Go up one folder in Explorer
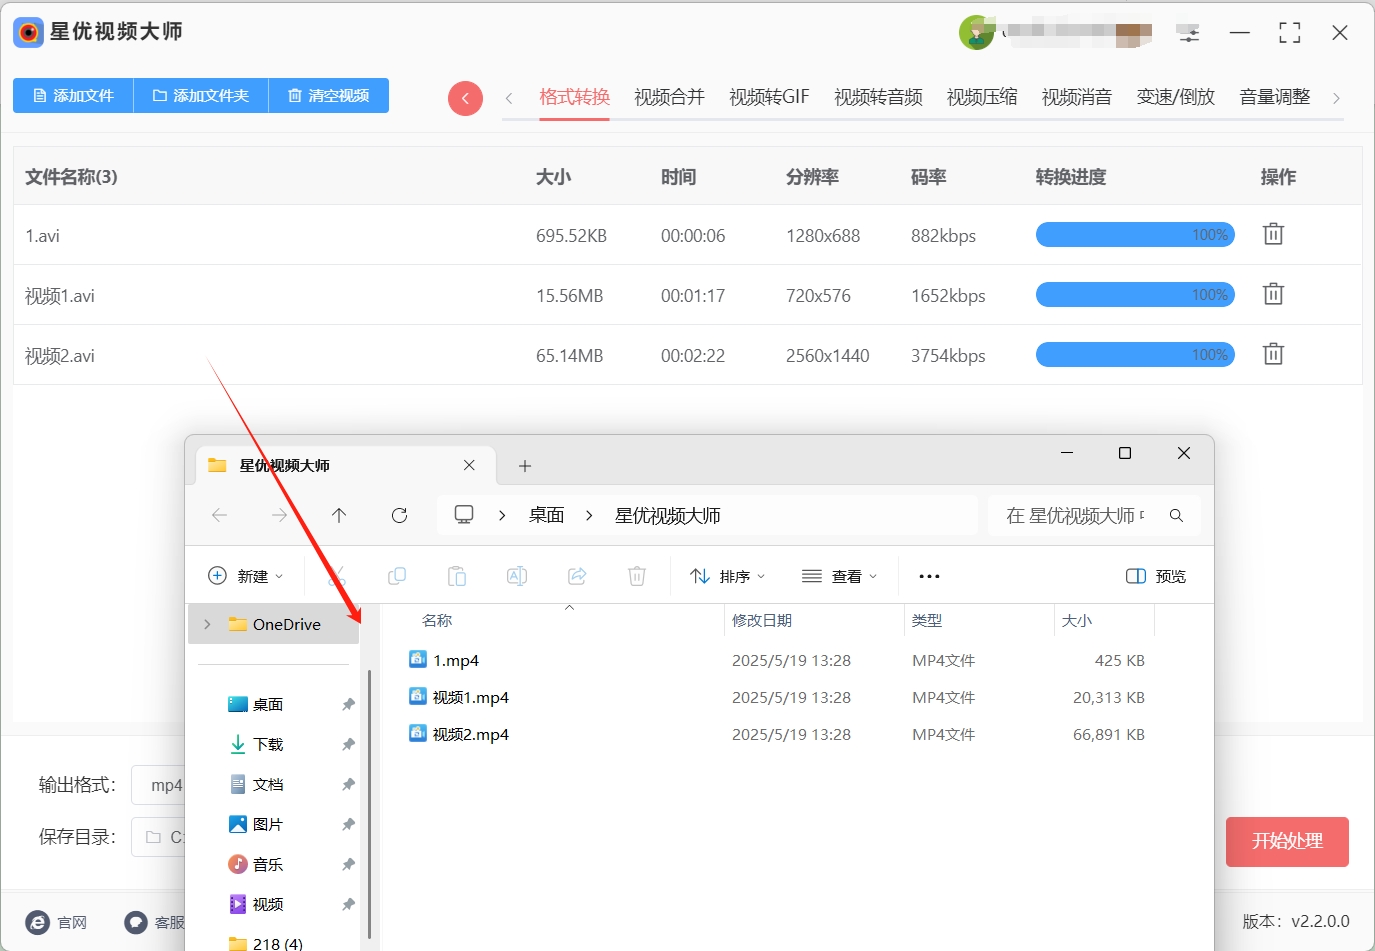1375x951 pixels. [339, 515]
